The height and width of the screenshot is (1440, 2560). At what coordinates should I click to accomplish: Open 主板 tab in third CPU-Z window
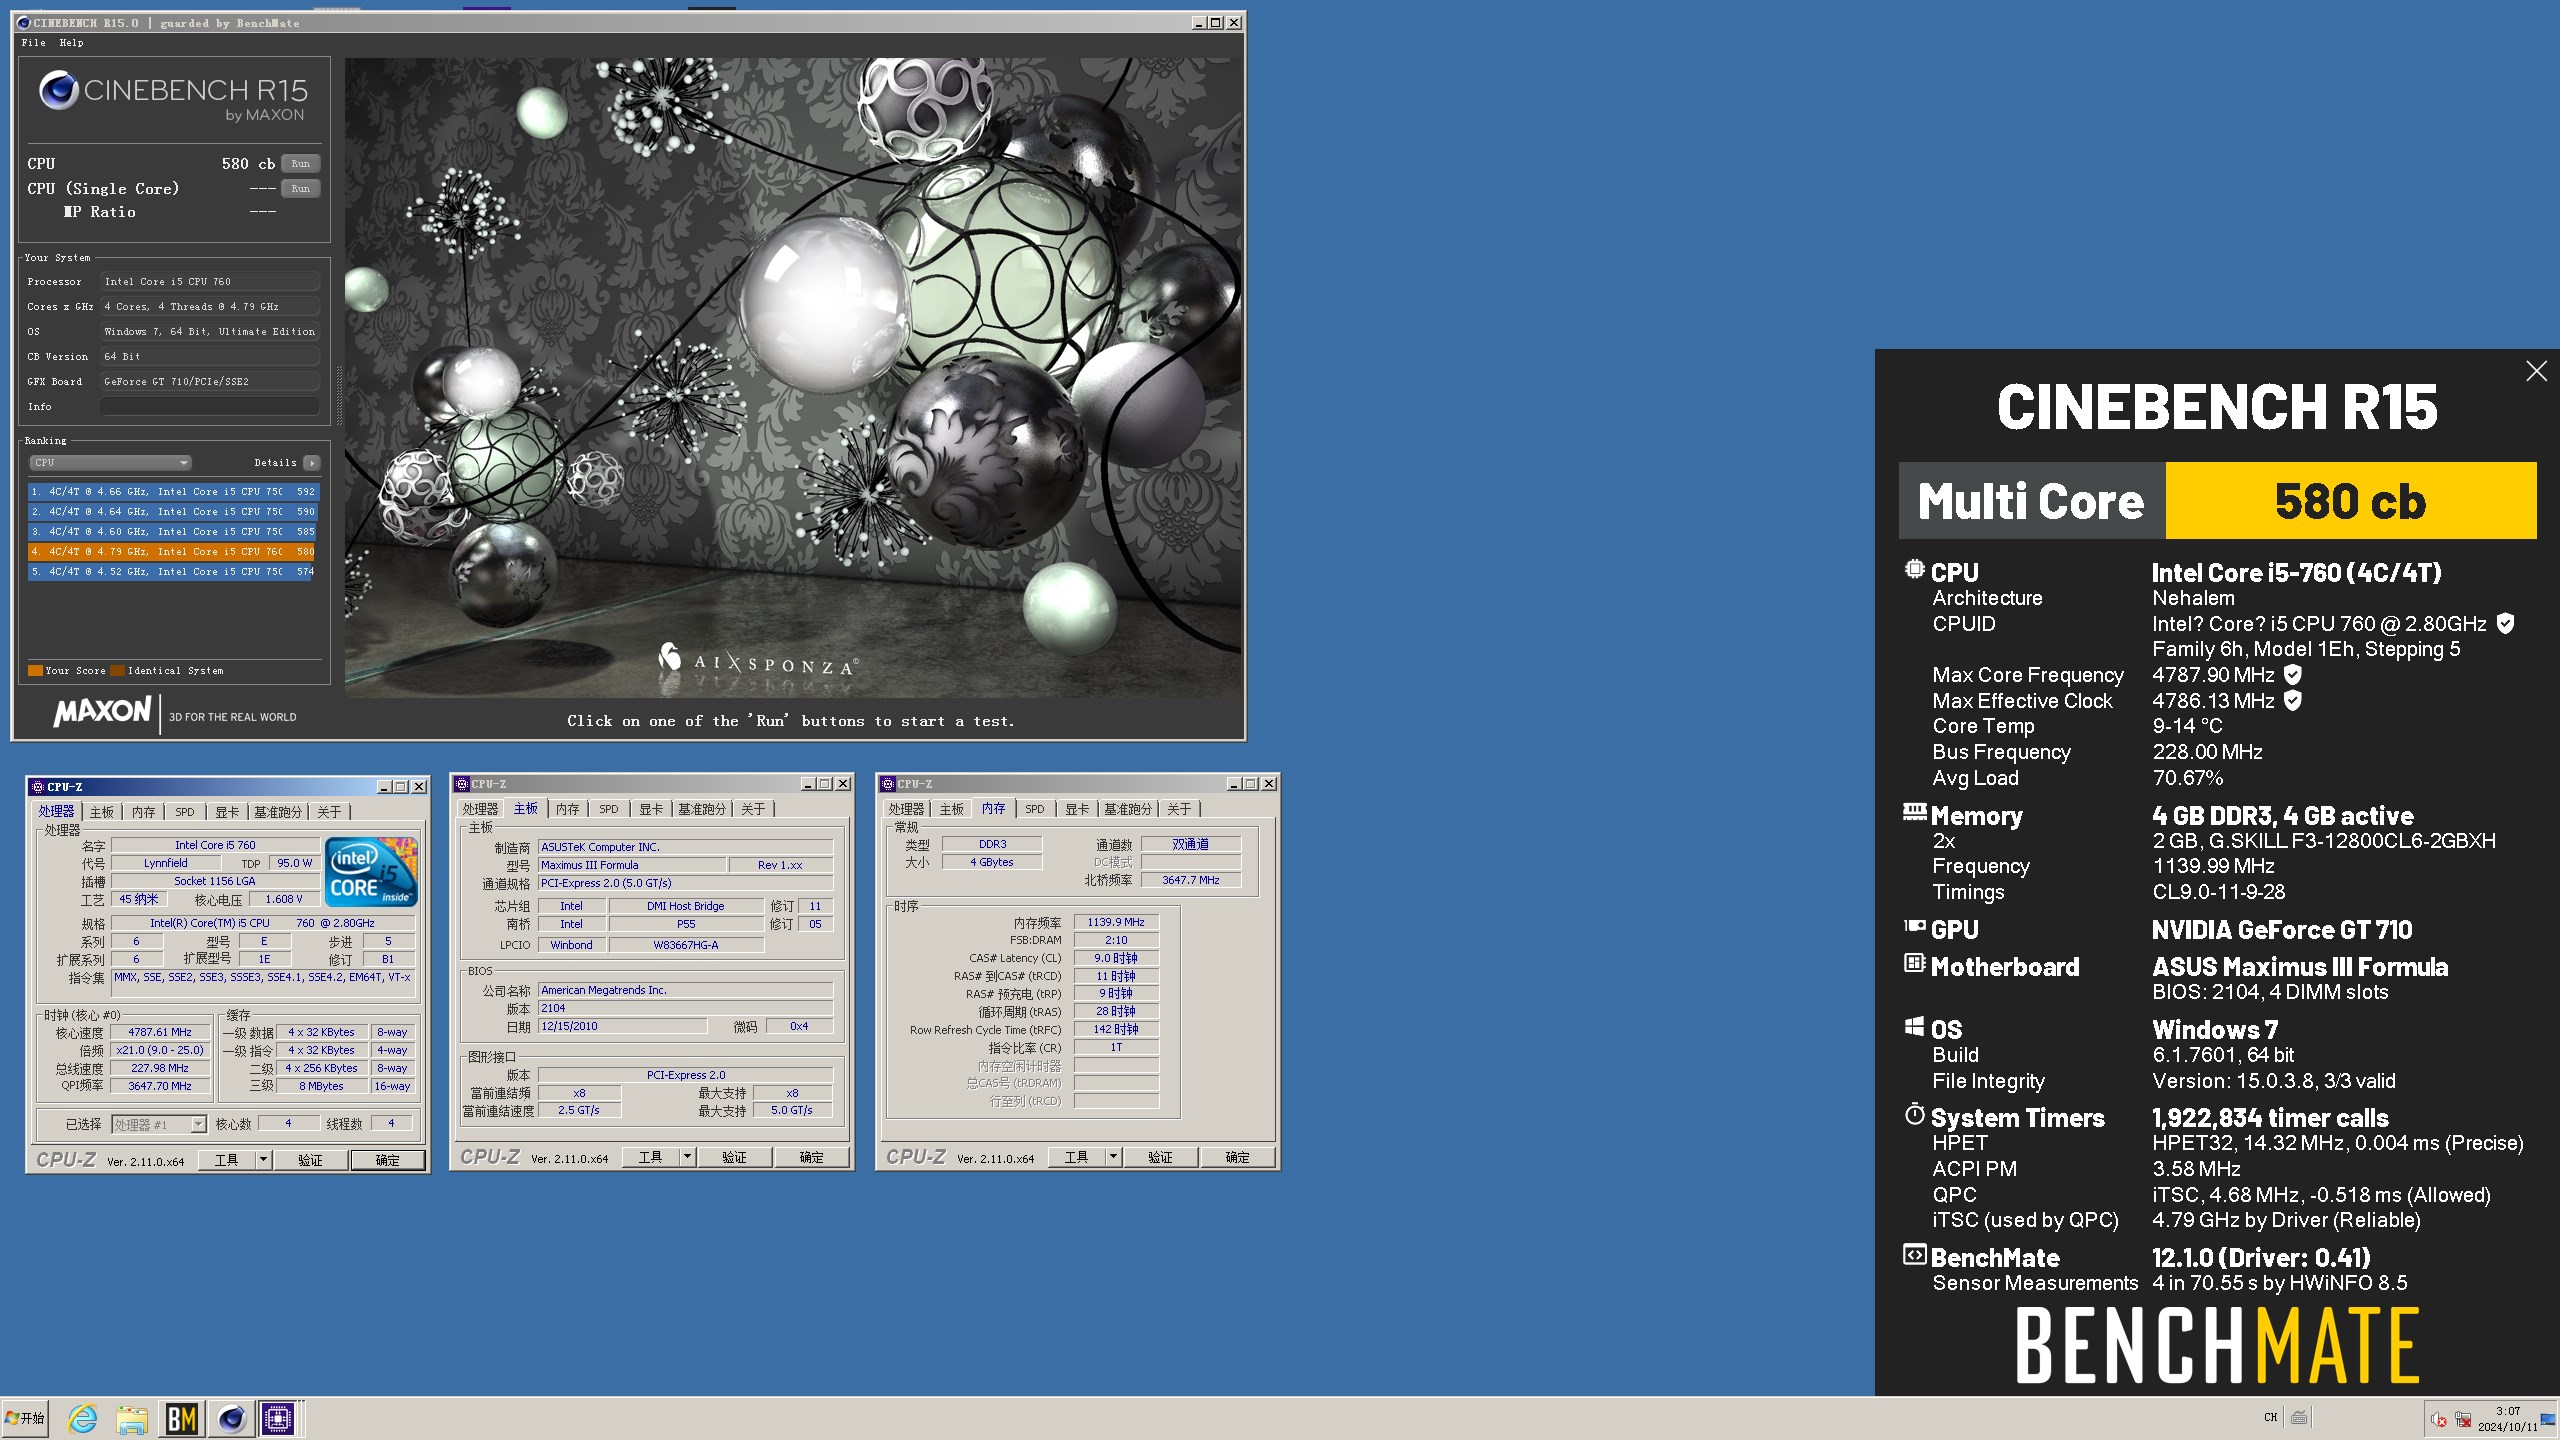coord(952,809)
